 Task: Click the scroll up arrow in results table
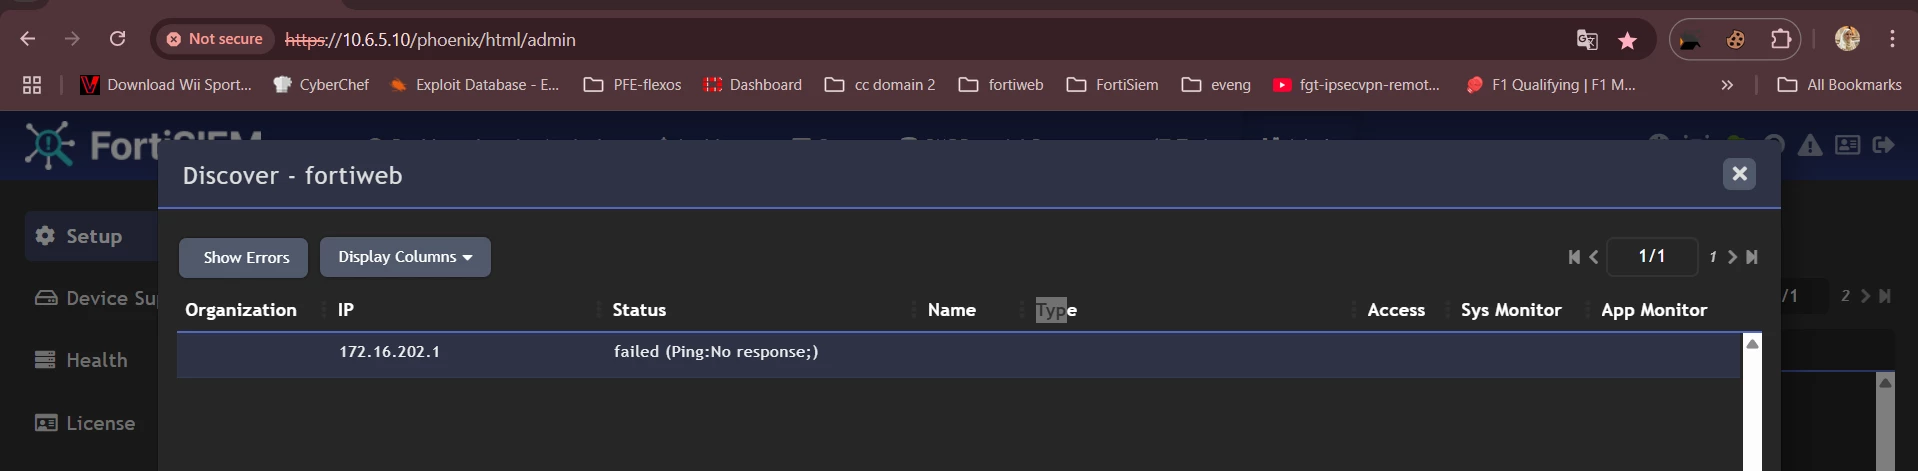click(1752, 343)
